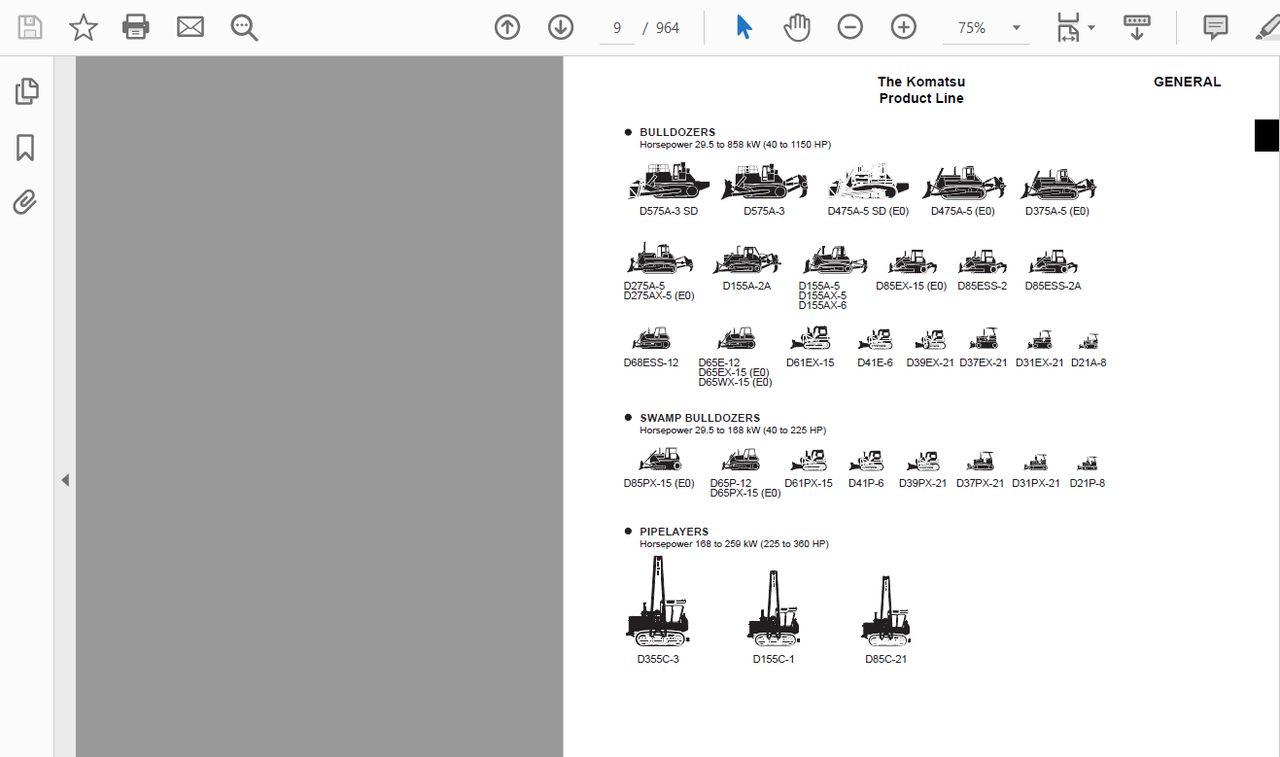Click the D39EX-21 model label

click(930, 363)
